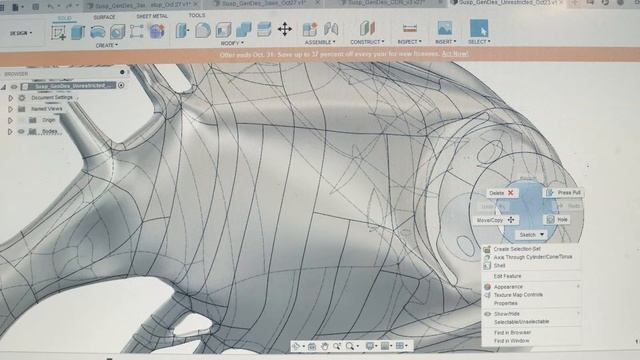Choose the Pan hand tool in navigation bar
This screenshot has height=360, width=640.
pyautogui.click(x=324, y=346)
